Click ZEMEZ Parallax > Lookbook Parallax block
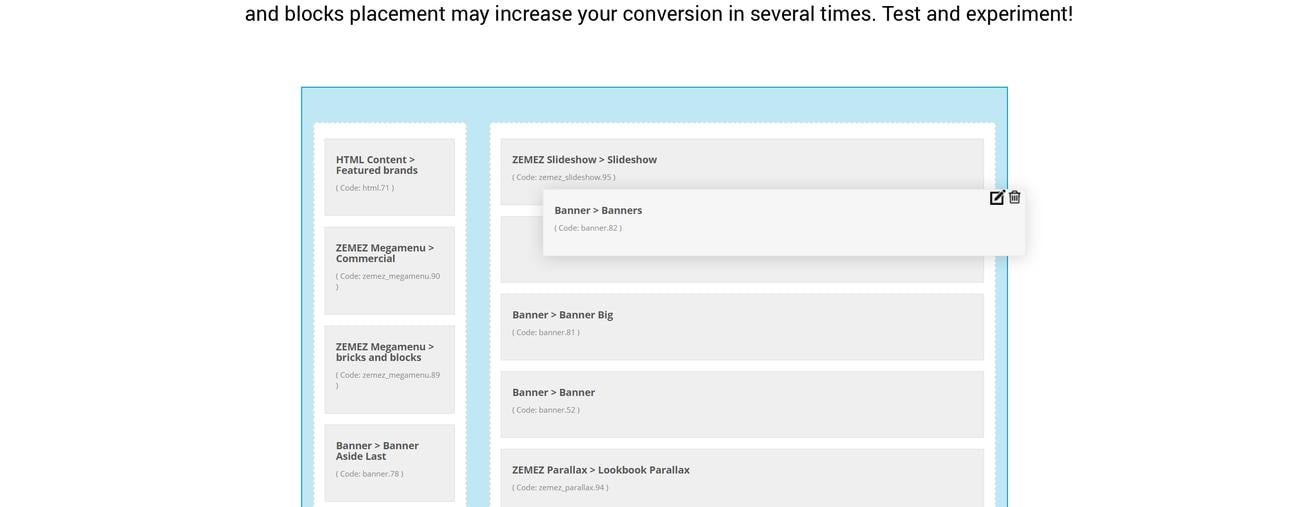 pyautogui.click(x=742, y=478)
